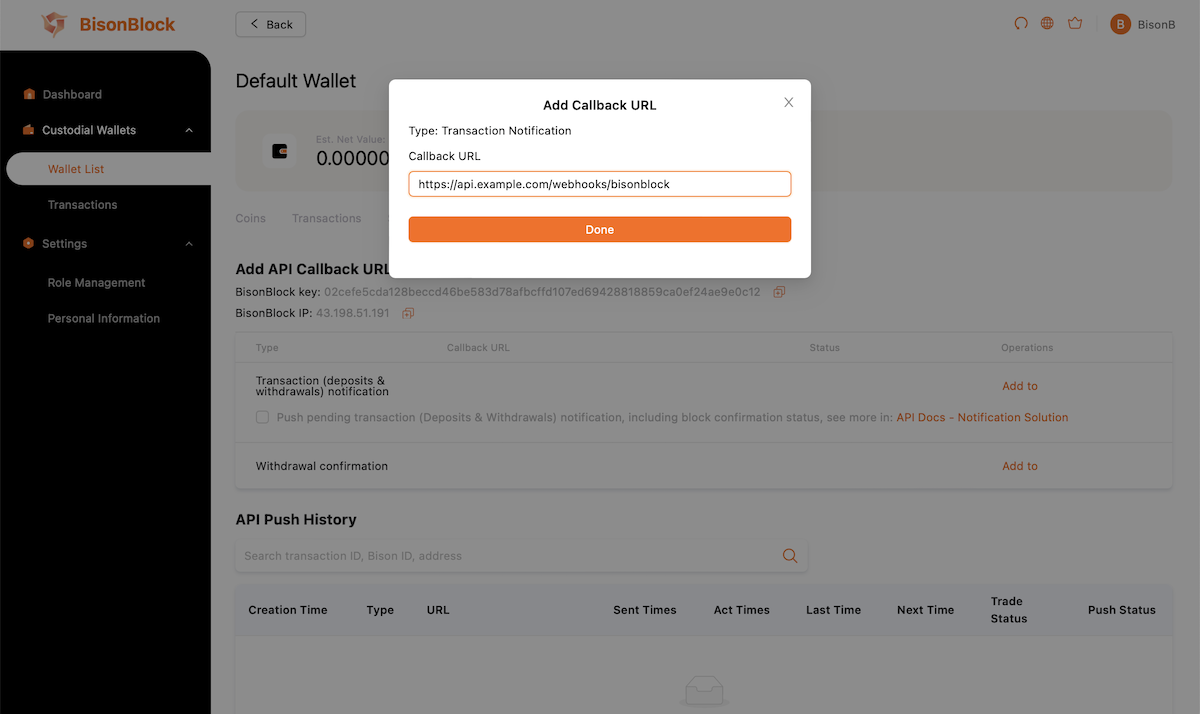
Task: Click the BisonBlock logo icon
Action: click(54, 24)
